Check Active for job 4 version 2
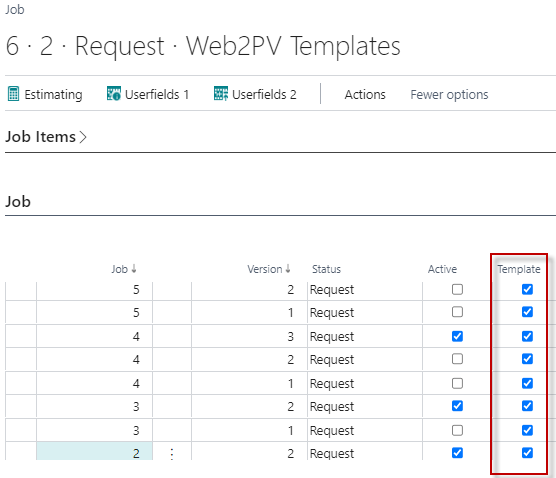Image resolution: width=556 pixels, height=478 pixels. (x=457, y=359)
